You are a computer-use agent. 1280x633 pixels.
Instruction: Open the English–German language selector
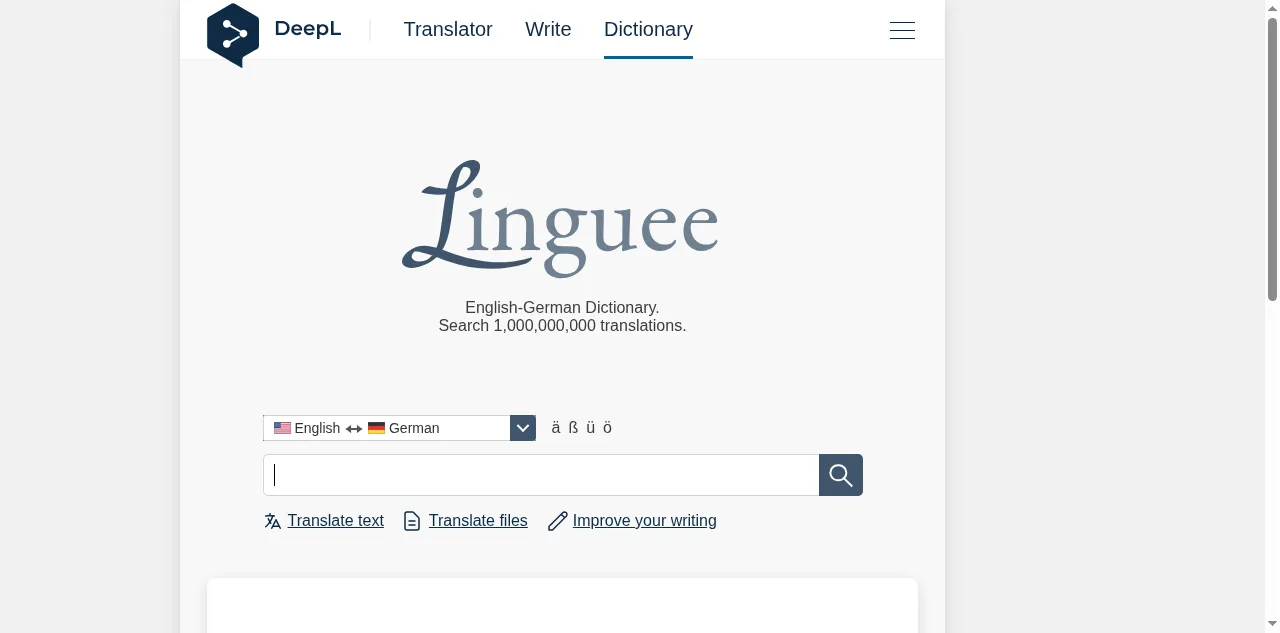click(399, 428)
